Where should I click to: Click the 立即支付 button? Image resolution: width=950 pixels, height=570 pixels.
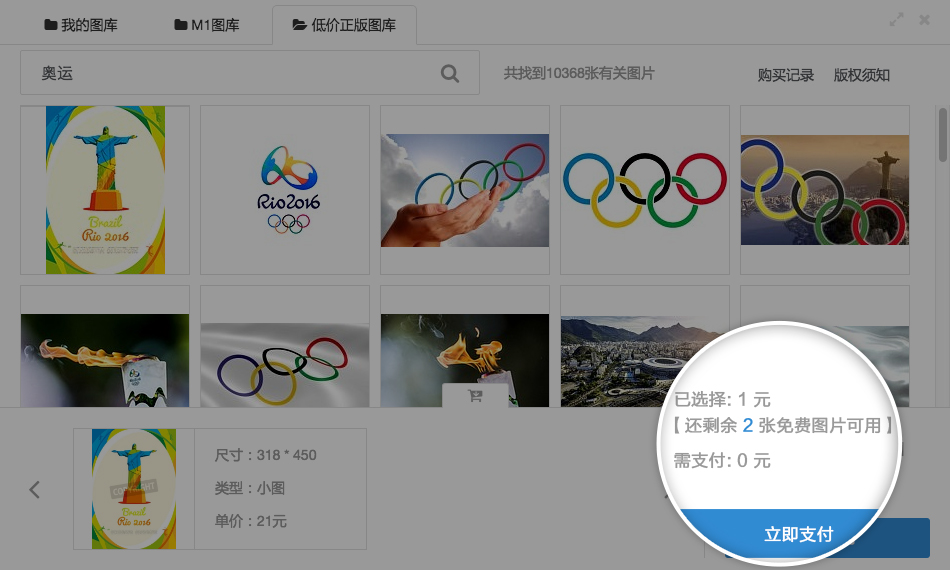pyautogui.click(x=799, y=534)
